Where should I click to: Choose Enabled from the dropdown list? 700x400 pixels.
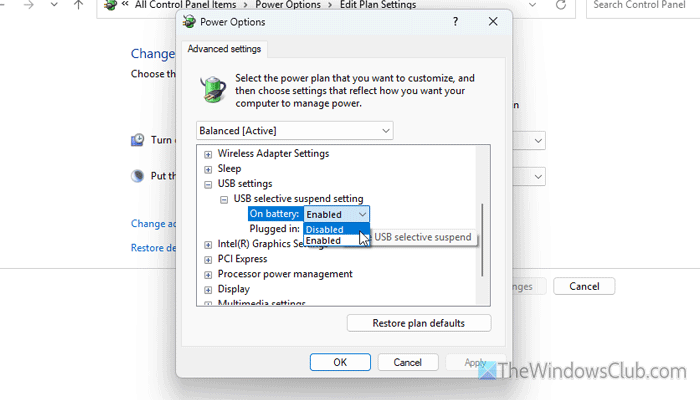[x=336, y=241]
